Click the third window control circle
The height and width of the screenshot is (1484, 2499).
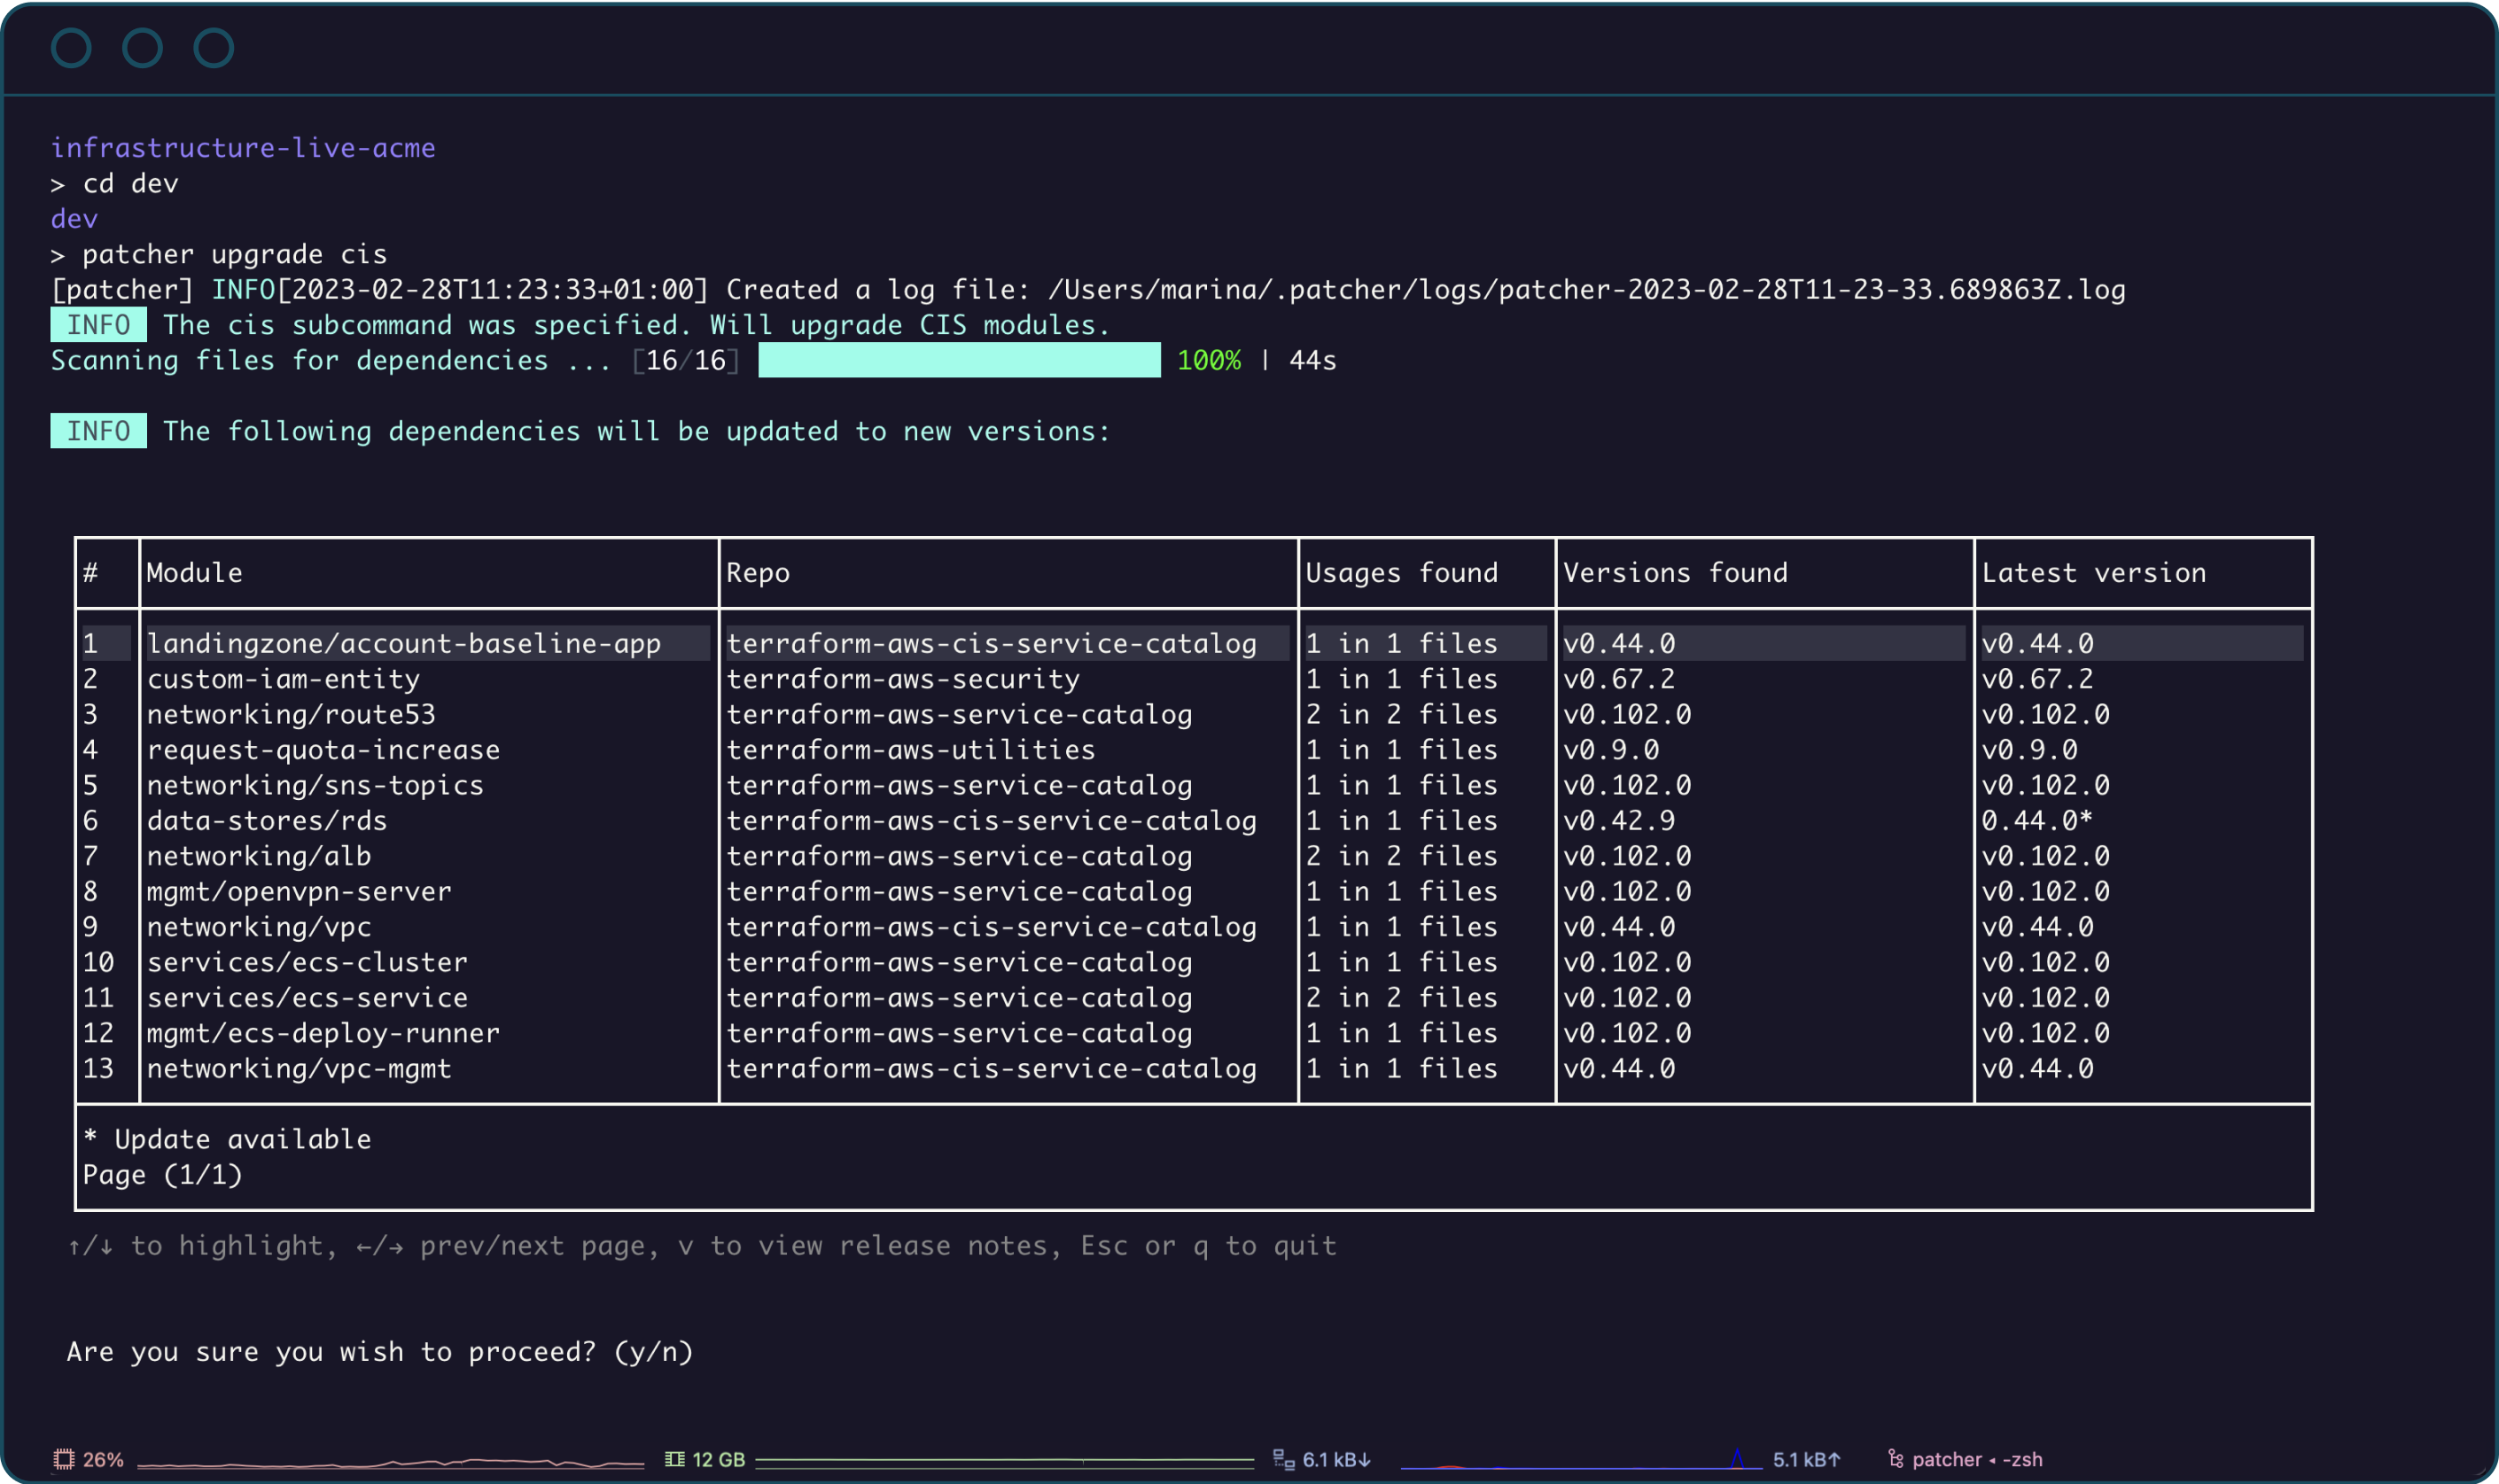pos(214,48)
